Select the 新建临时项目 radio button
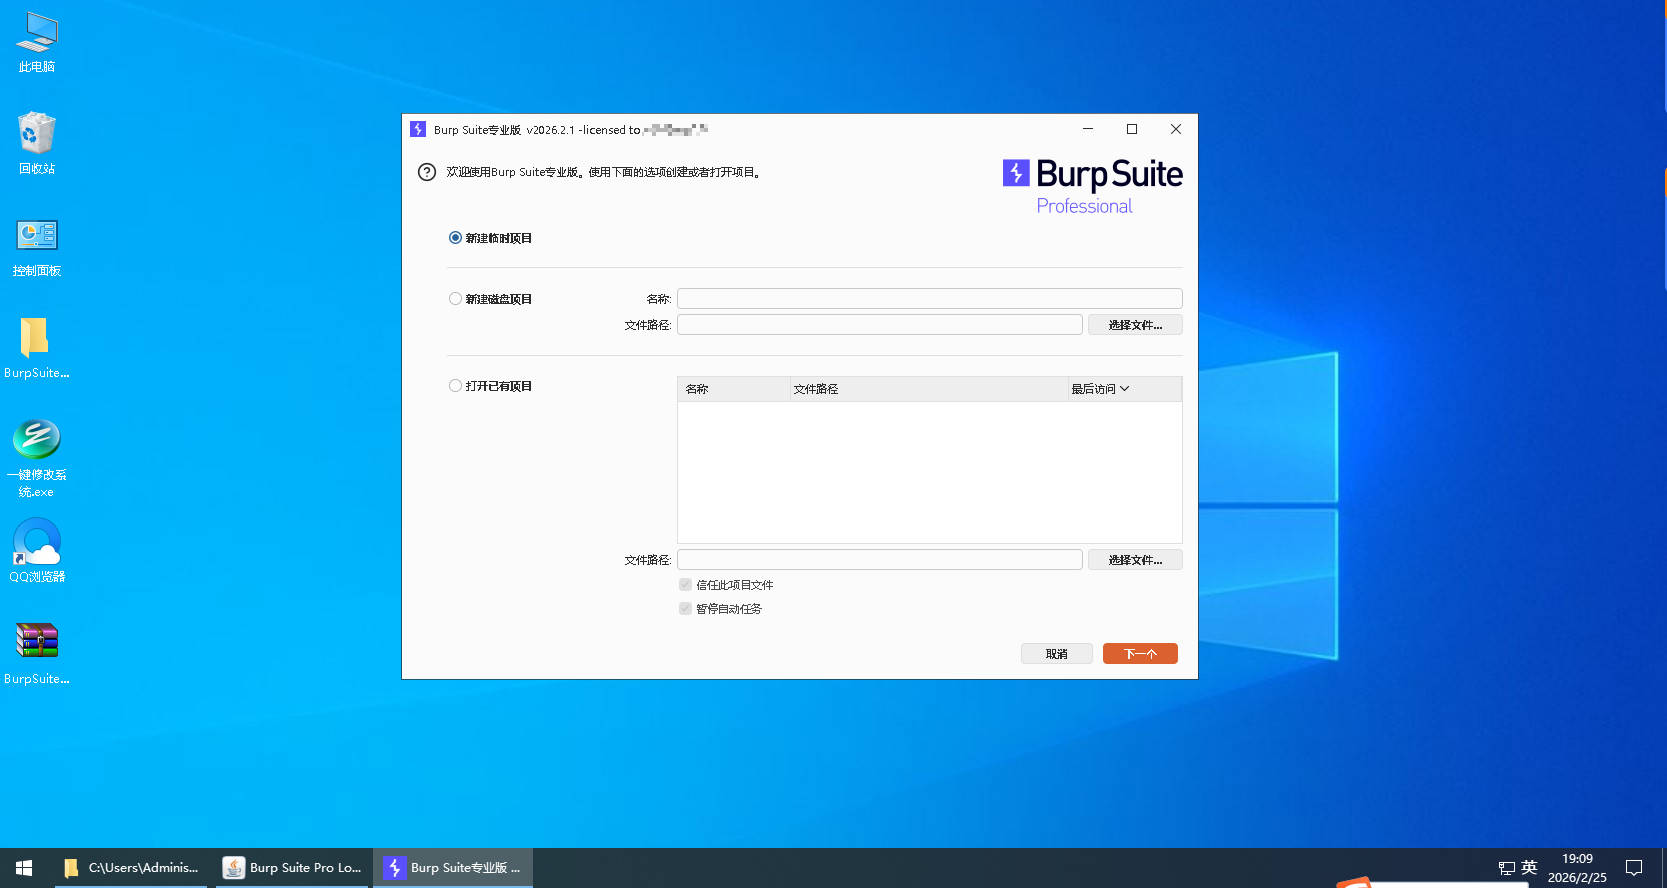The image size is (1667, 888). pyautogui.click(x=456, y=238)
